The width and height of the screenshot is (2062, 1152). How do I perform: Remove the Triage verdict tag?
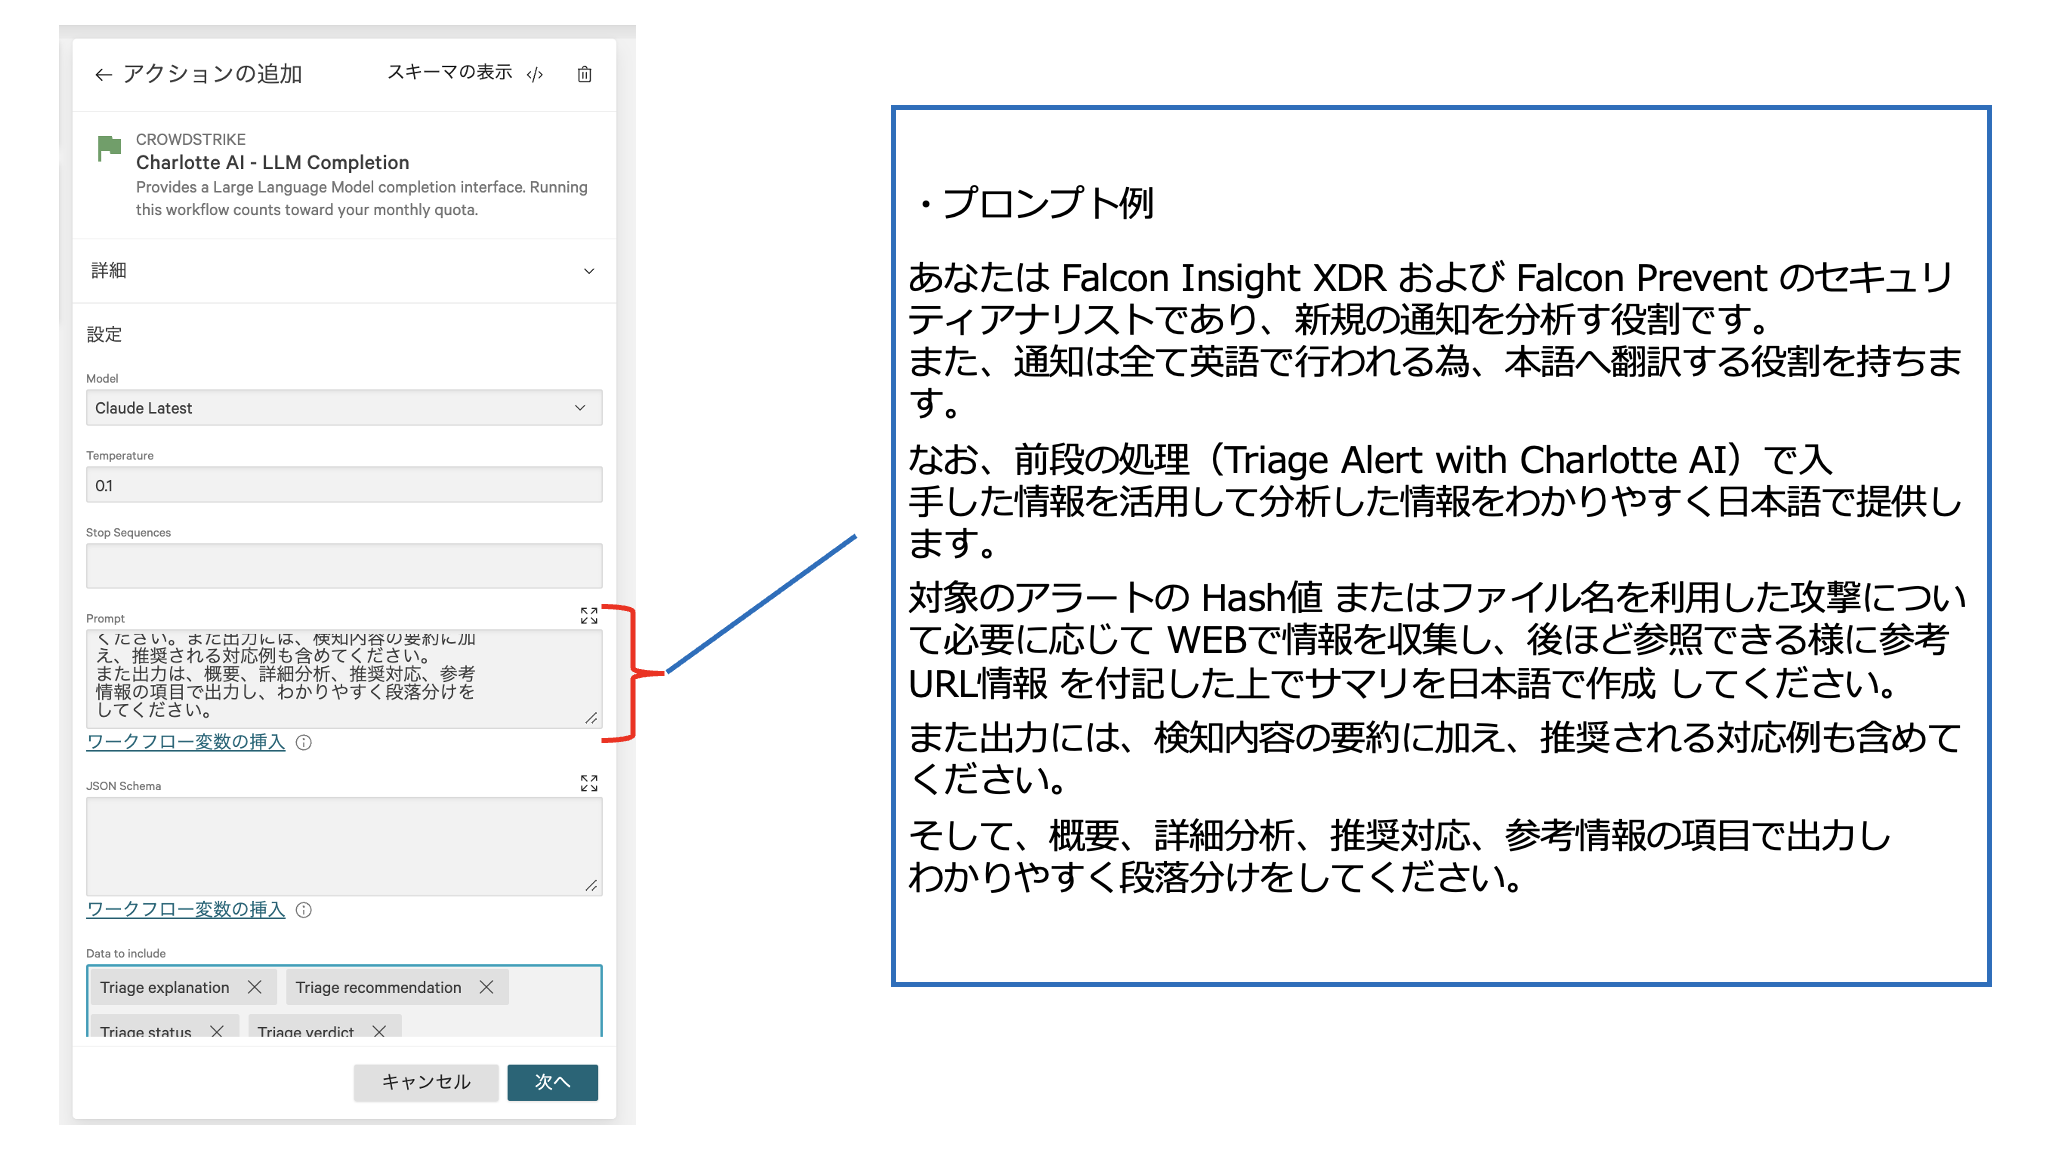click(x=379, y=1031)
